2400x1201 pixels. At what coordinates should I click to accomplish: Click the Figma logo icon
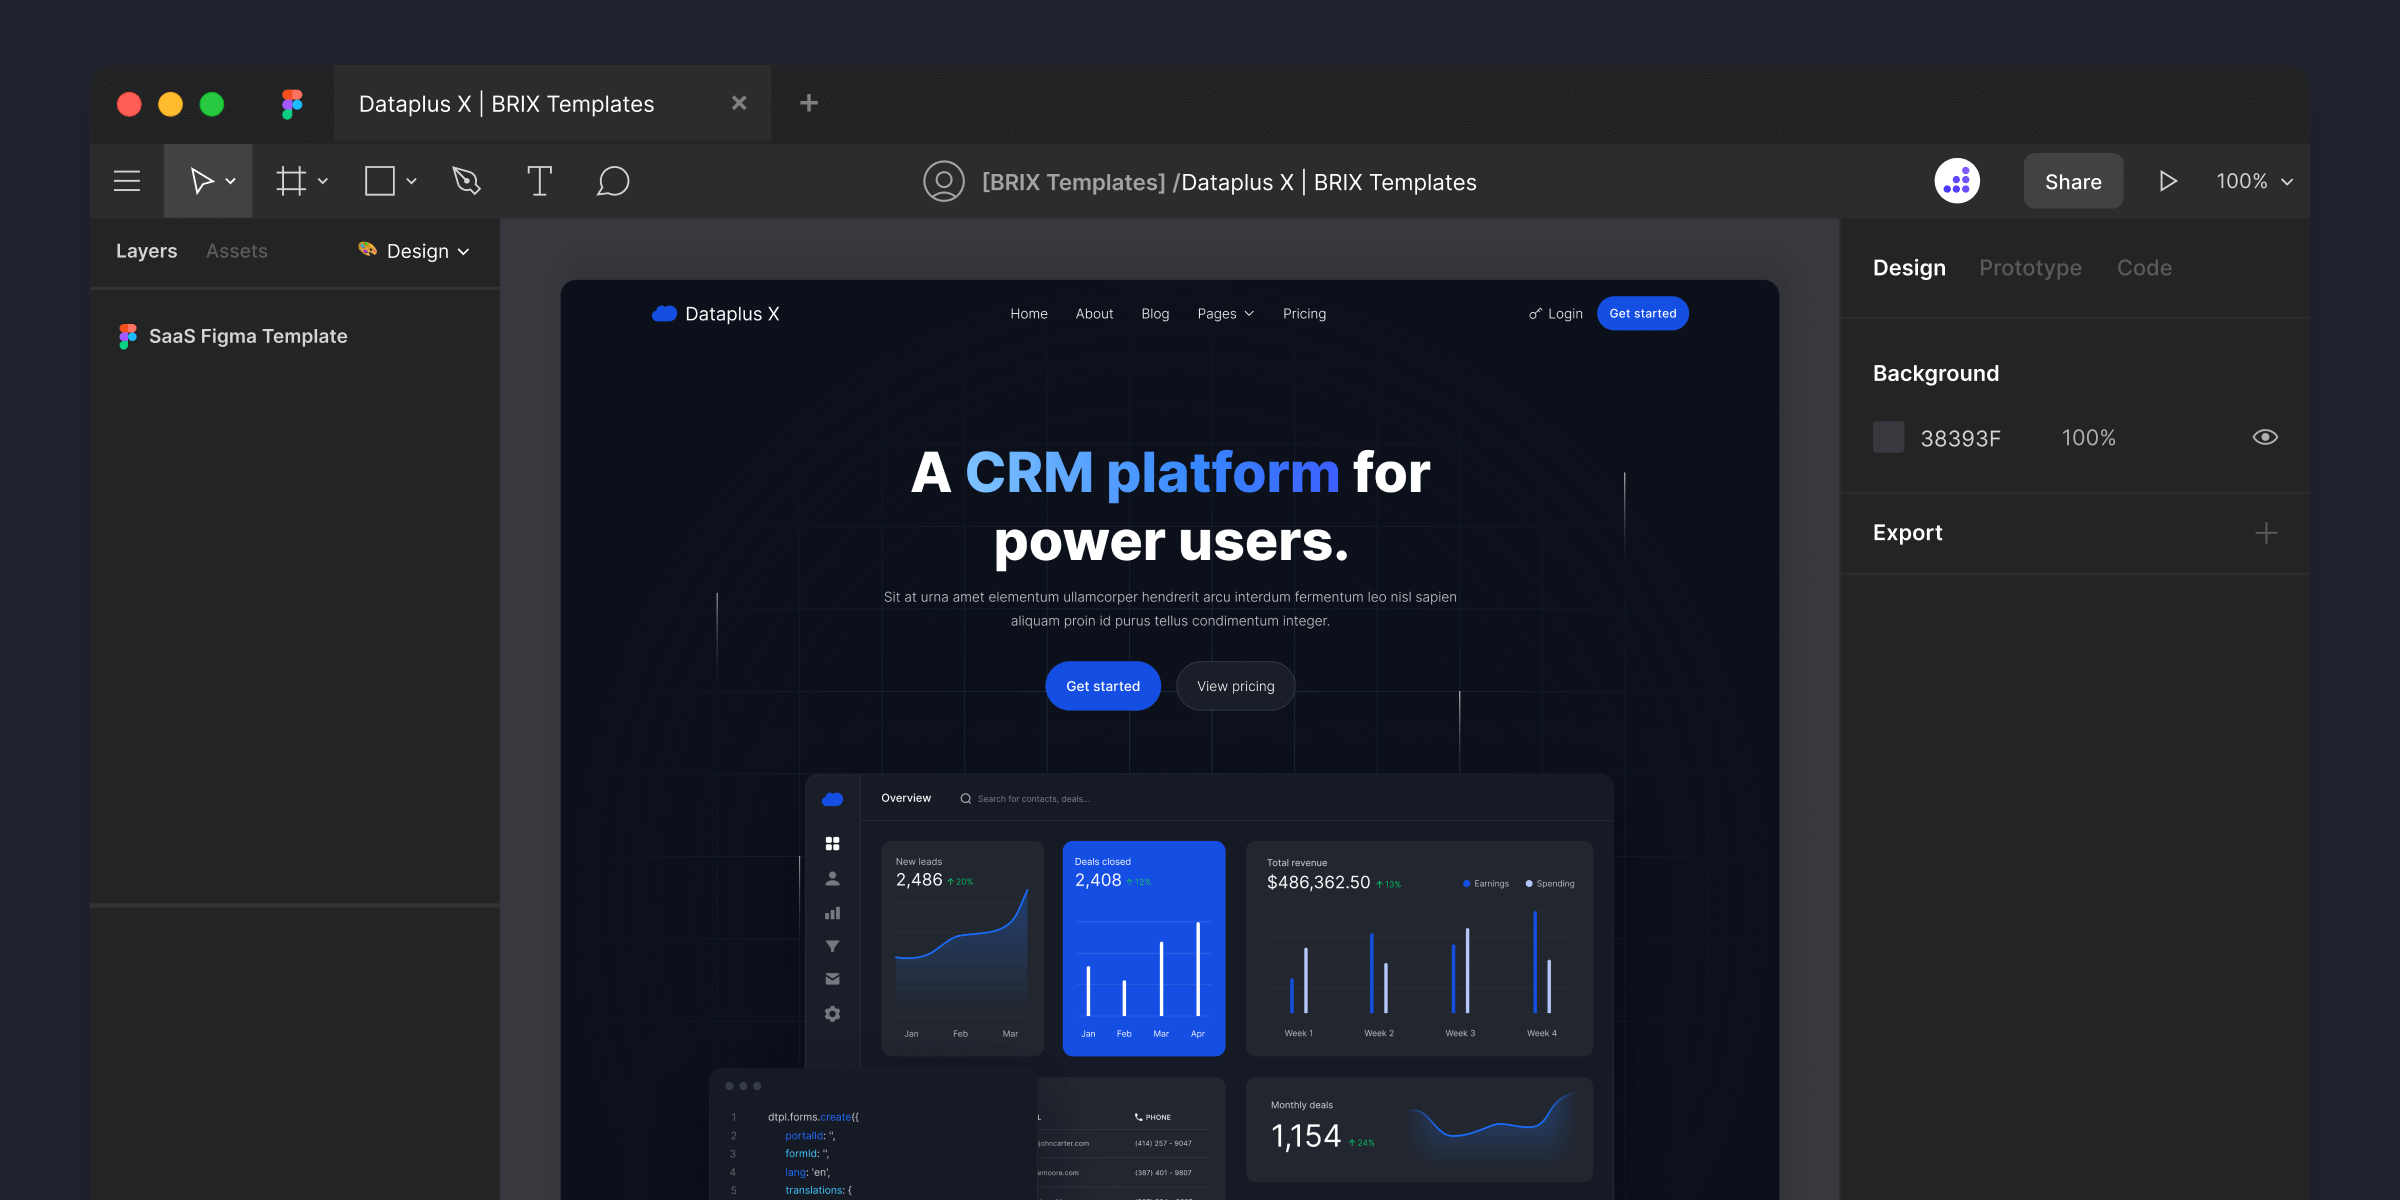(291, 103)
